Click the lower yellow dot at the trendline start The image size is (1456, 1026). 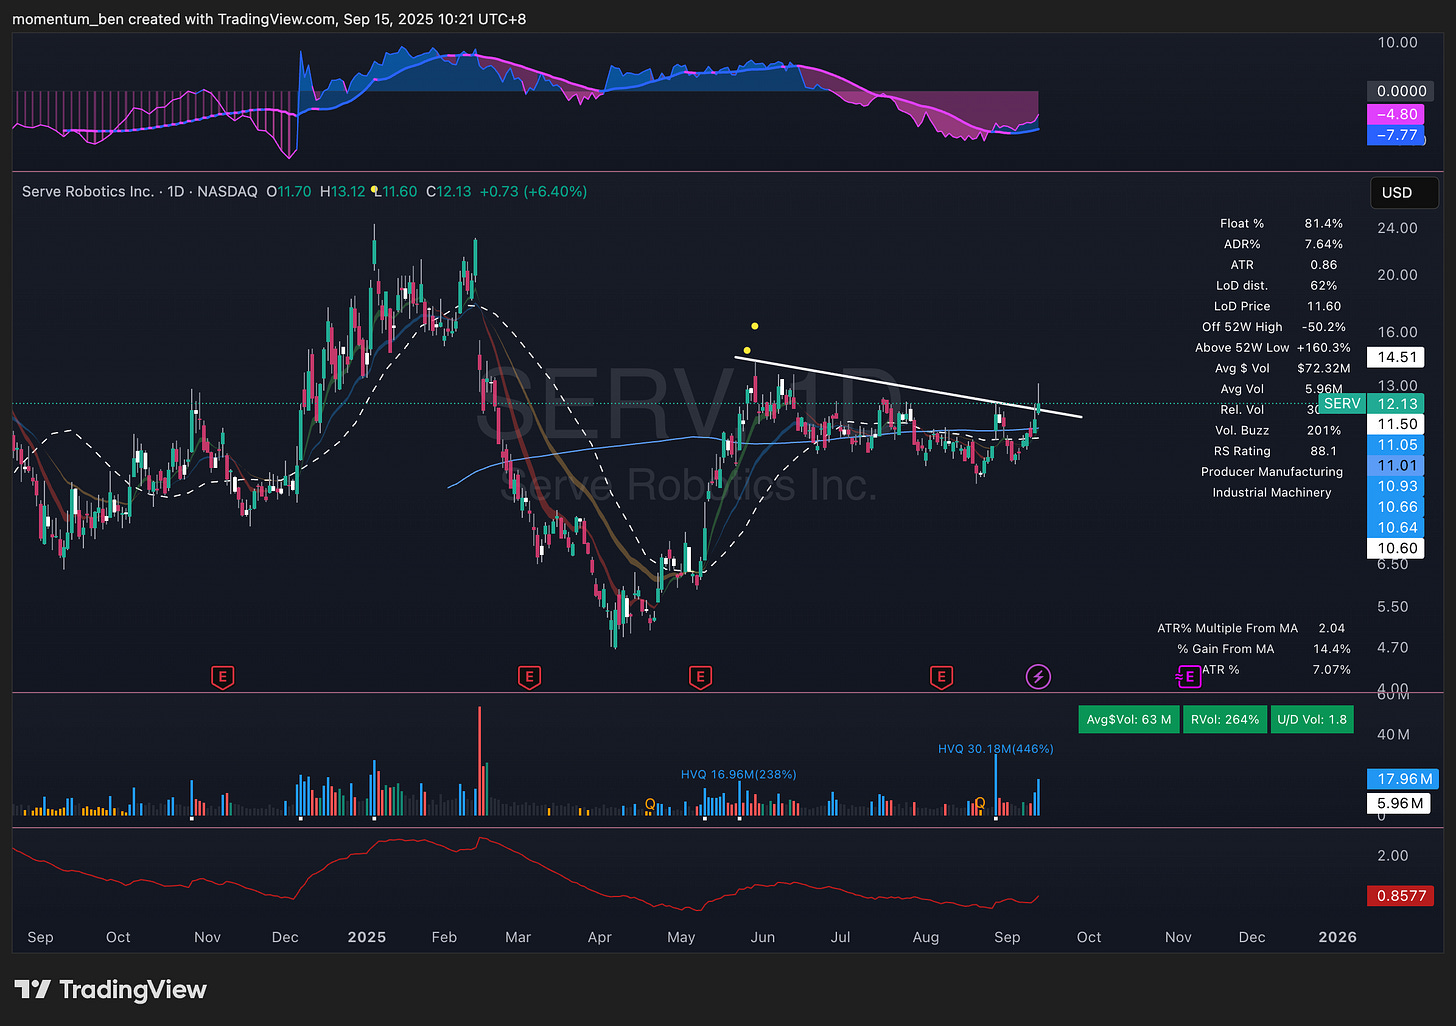click(746, 350)
